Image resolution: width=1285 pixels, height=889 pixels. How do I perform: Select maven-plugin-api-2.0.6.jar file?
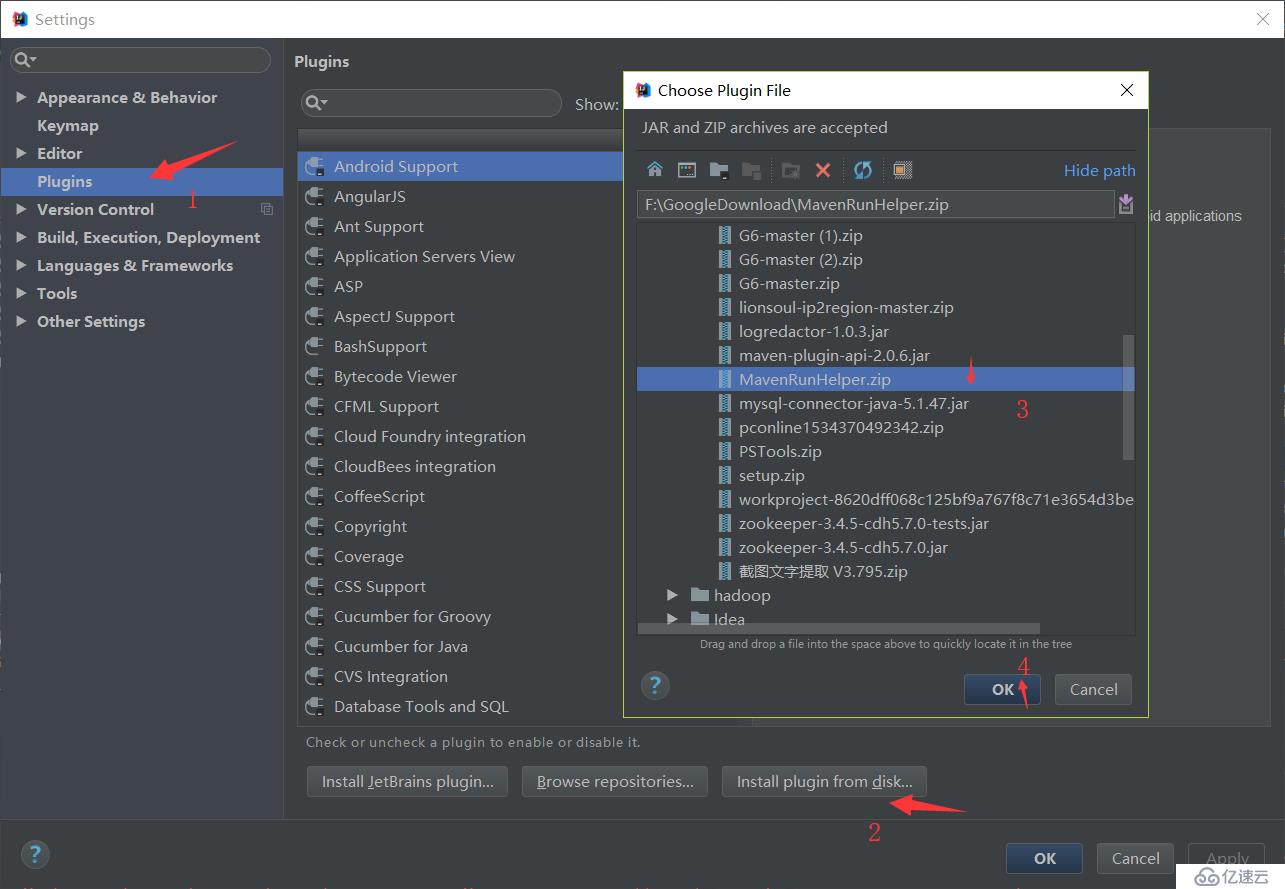click(834, 355)
